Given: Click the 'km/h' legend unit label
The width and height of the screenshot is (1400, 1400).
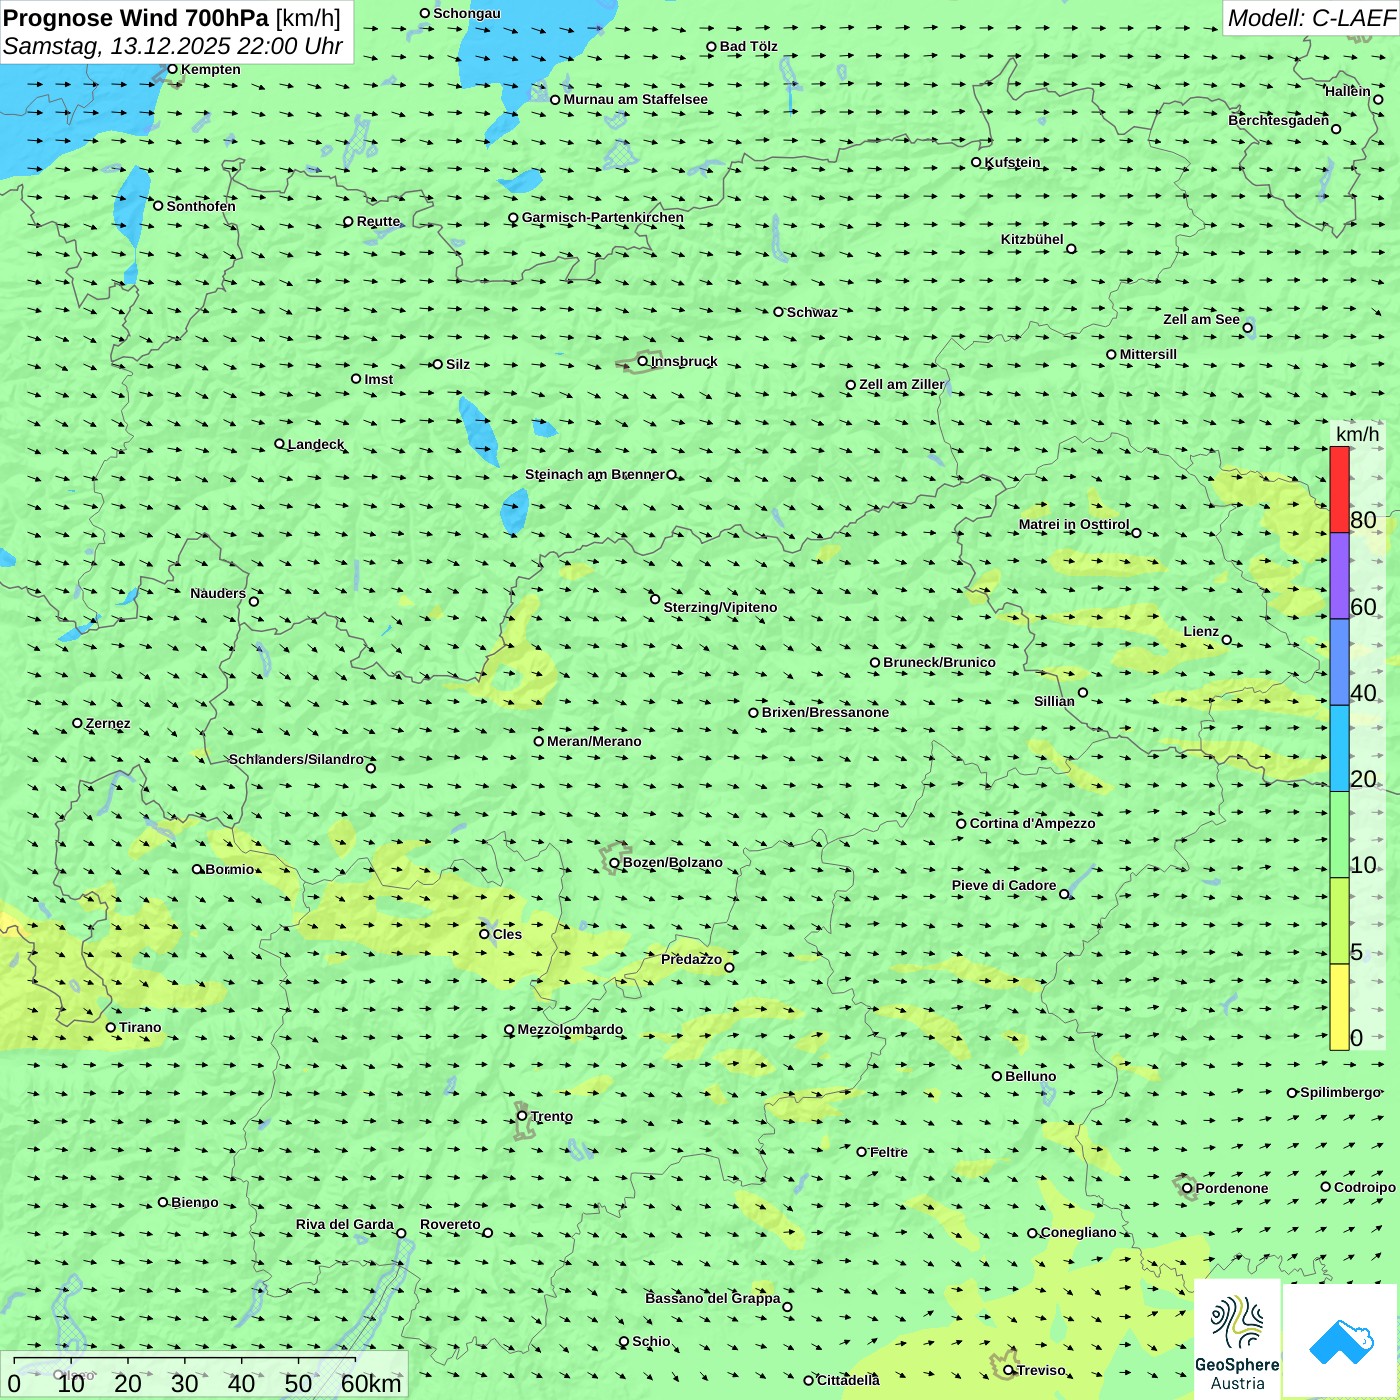Looking at the screenshot, I should point(1357,434).
